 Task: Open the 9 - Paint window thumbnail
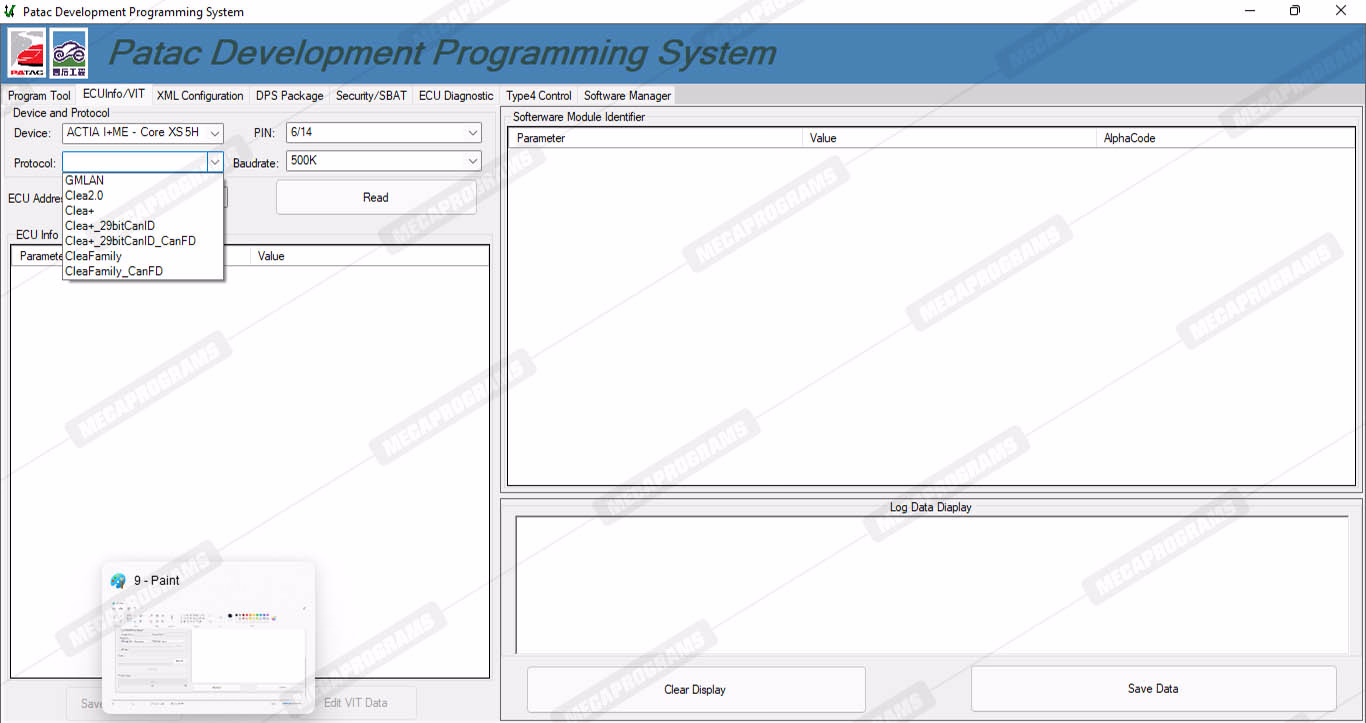(208, 636)
